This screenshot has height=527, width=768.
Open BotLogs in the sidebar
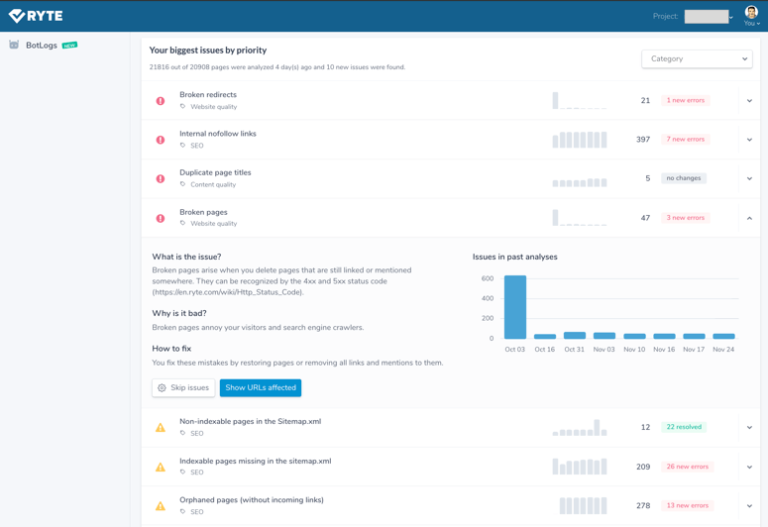coord(42,45)
